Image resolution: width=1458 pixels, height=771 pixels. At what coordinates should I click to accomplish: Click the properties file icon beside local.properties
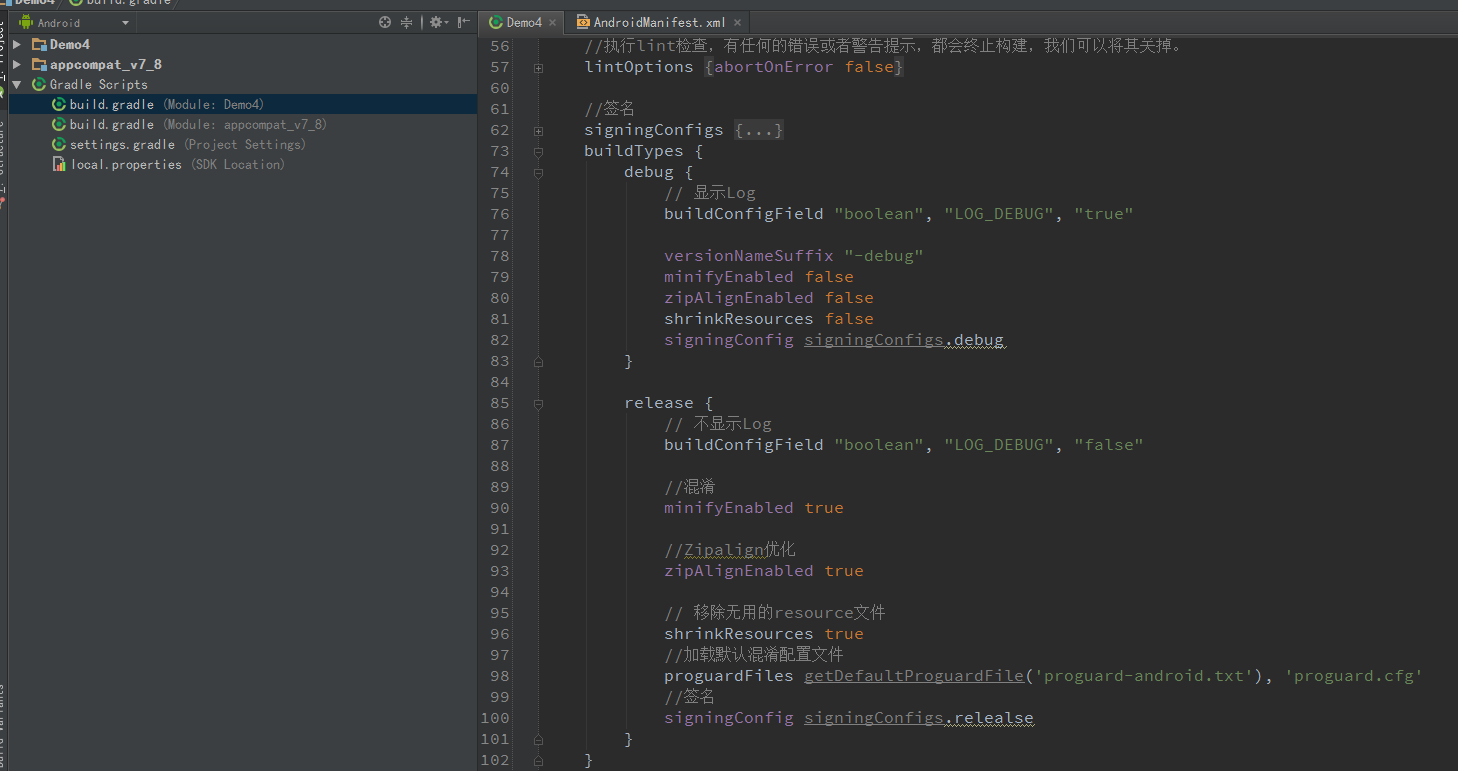pos(59,164)
